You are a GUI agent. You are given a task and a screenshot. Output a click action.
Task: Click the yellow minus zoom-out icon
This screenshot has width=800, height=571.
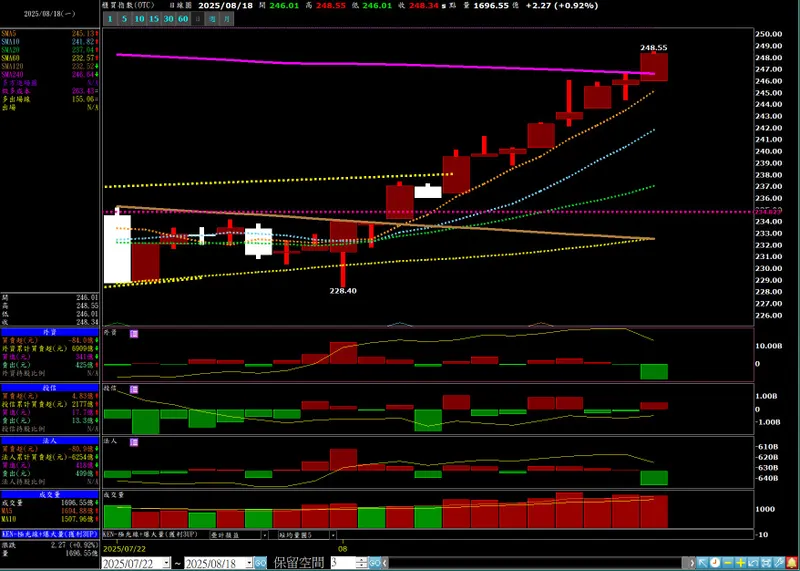coord(728,563)
